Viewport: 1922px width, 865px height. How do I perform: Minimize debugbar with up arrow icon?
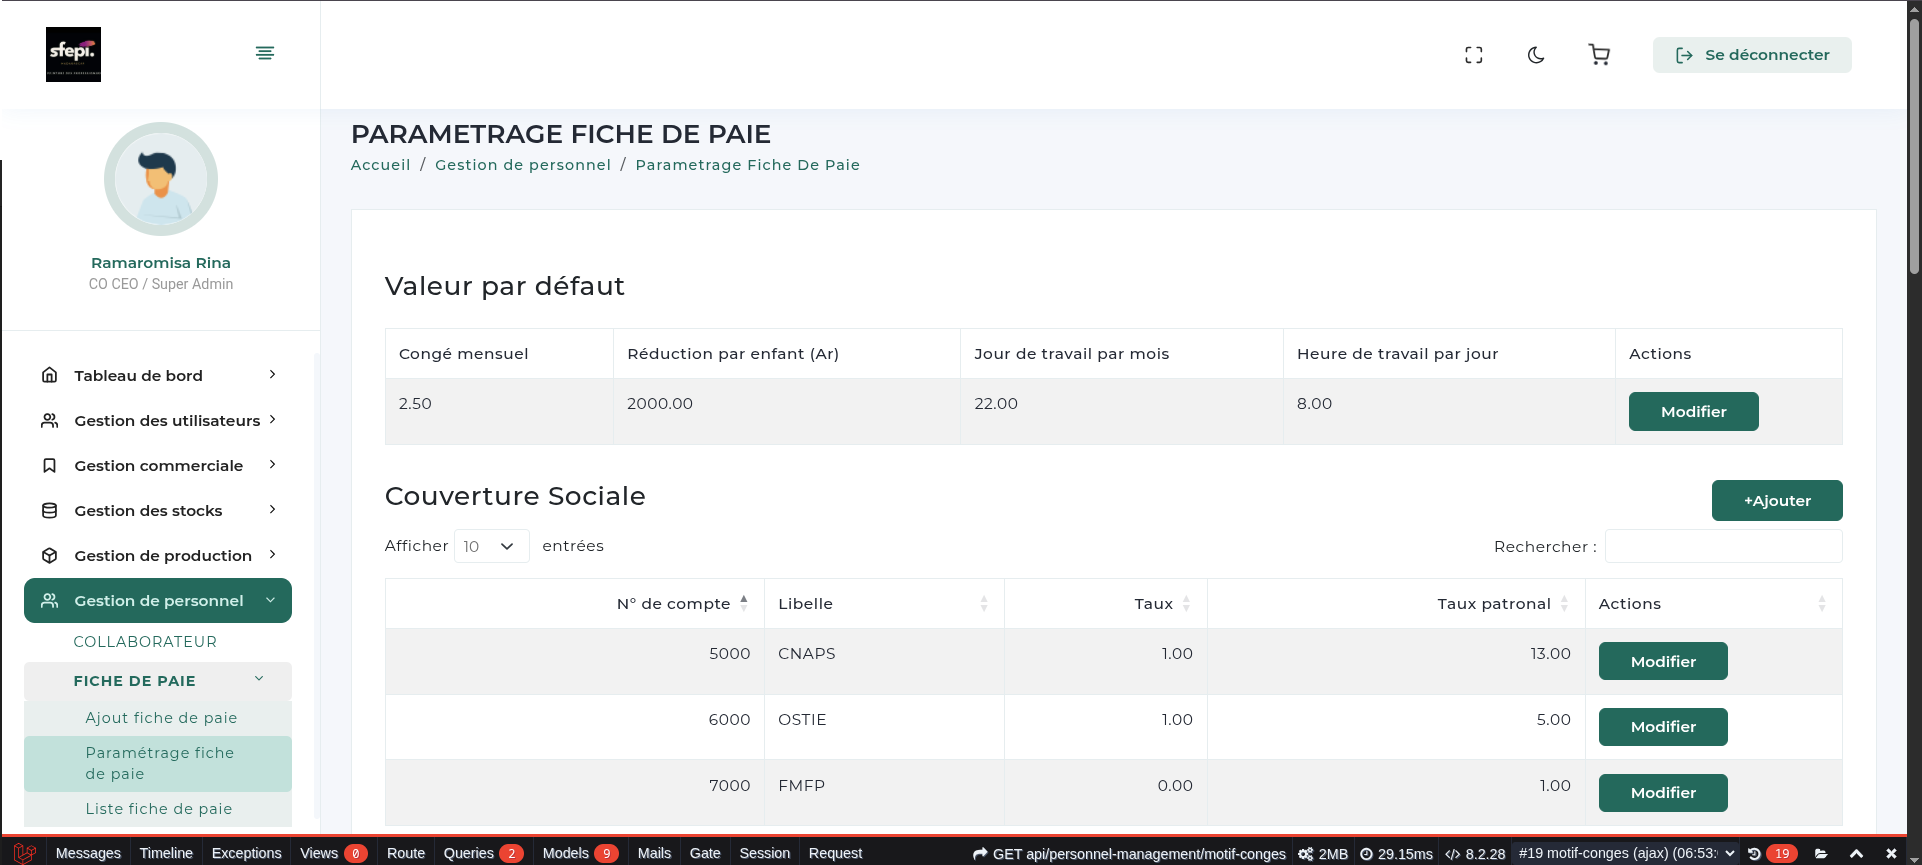point(1856,853)
